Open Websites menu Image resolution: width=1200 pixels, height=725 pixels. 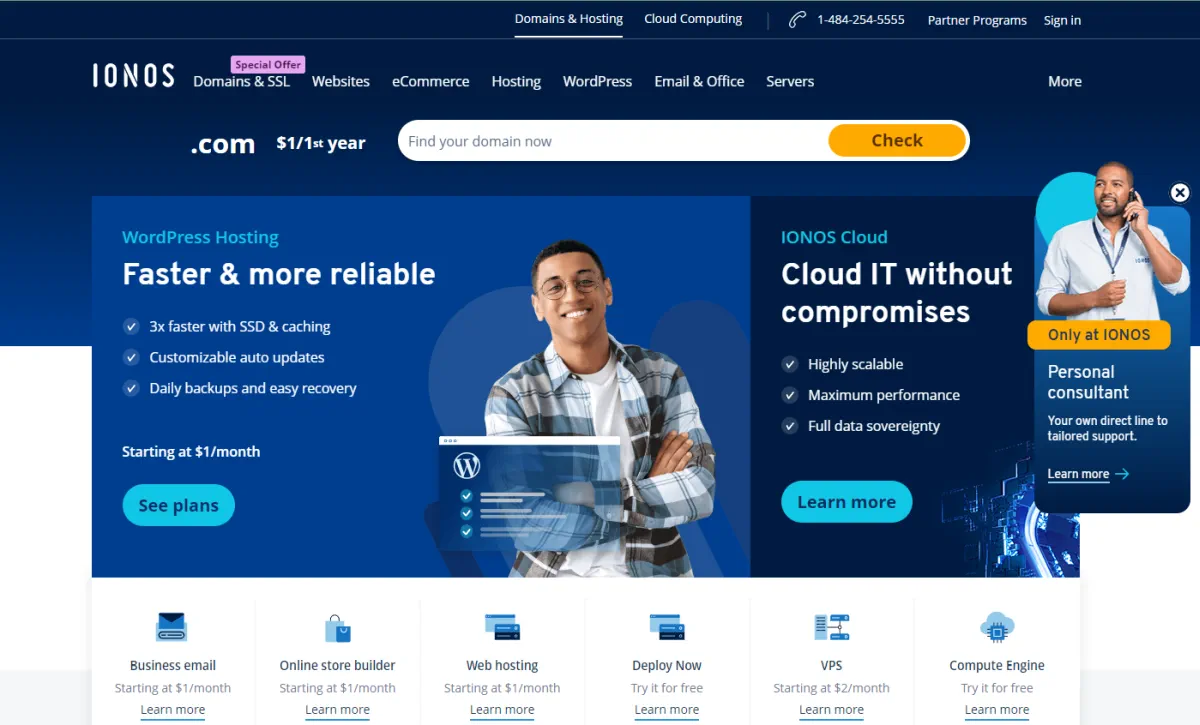pyautogui.click(x=341, y=81)
